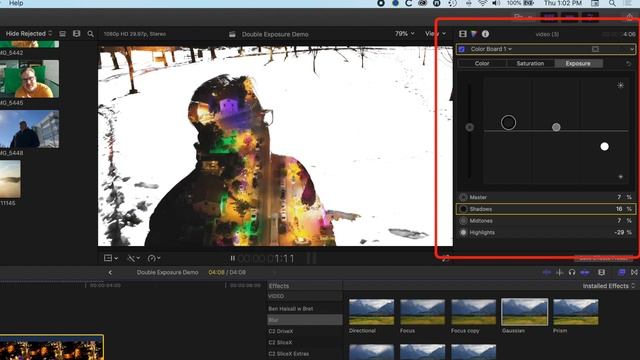Click the Midtones gray puck on color board

(x=556, y=127)
